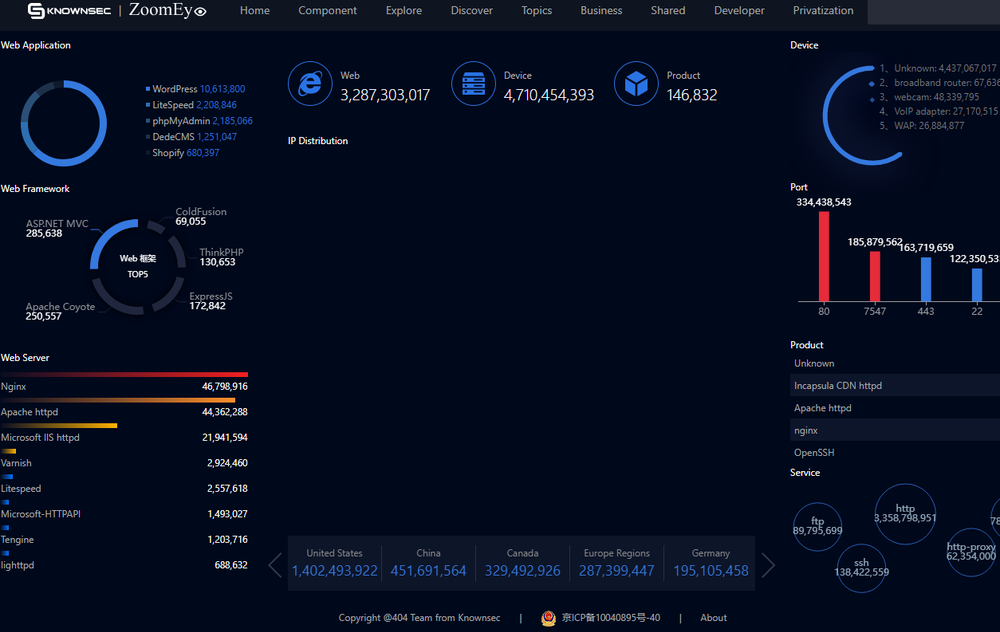
Task: Open the Business menu
Action: (601, 10)
